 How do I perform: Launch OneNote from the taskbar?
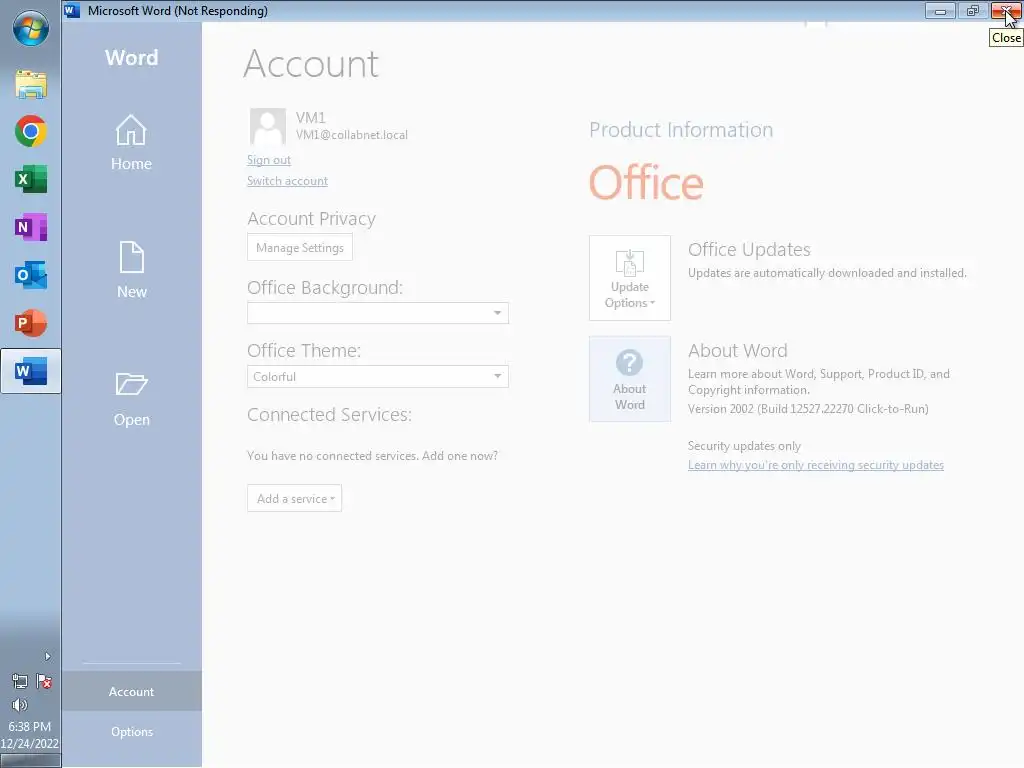[31, 227]
